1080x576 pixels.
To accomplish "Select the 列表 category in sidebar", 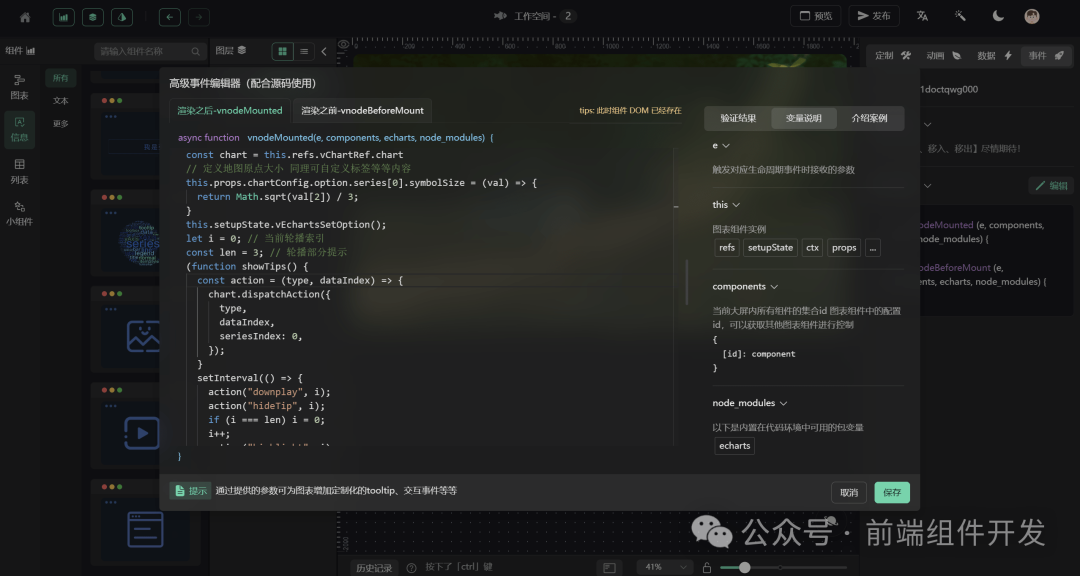I will tap(19, 172).
